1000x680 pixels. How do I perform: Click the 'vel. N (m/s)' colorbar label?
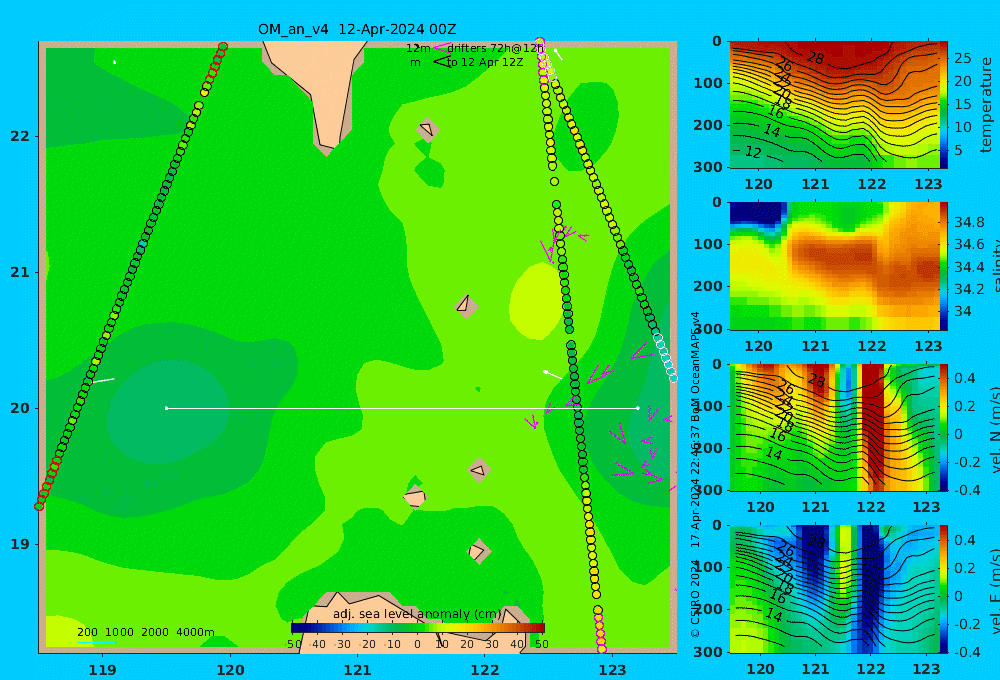[994, 430]
